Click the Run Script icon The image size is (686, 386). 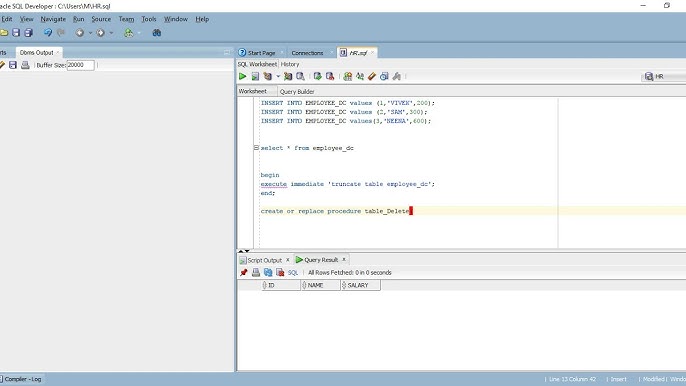(255, 76)
